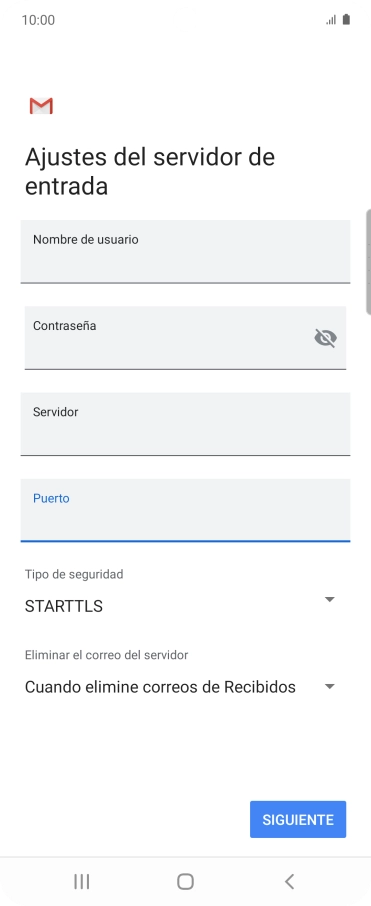The height and width of the screenshot is (906, 371).
Task: Tap the signal strength icon
Action: click(x=331, y=20)
